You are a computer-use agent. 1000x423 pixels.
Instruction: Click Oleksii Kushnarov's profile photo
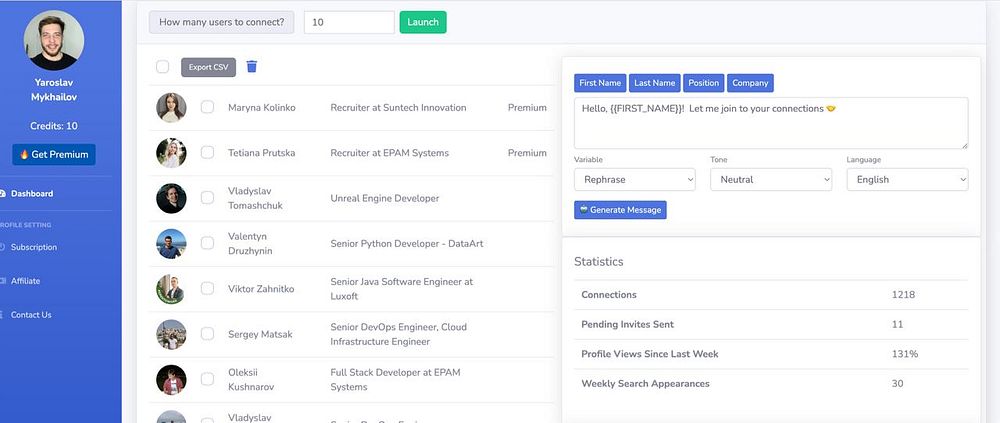point(172,380)
